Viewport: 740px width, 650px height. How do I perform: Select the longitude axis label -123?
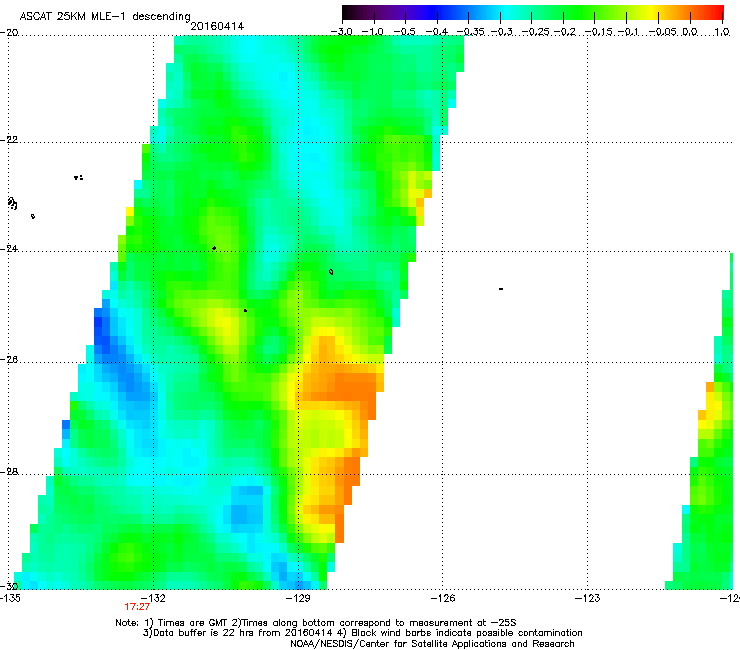coord(588,598)
